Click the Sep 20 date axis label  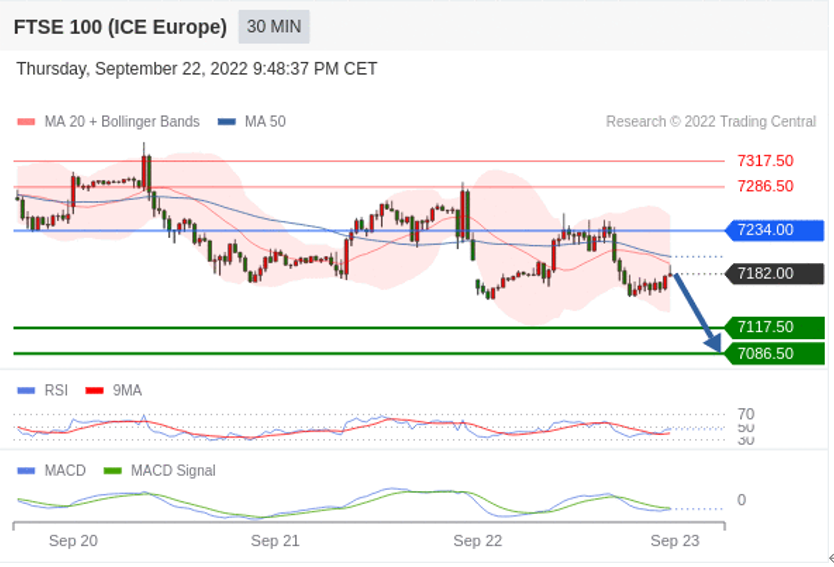tap(73, 541)
